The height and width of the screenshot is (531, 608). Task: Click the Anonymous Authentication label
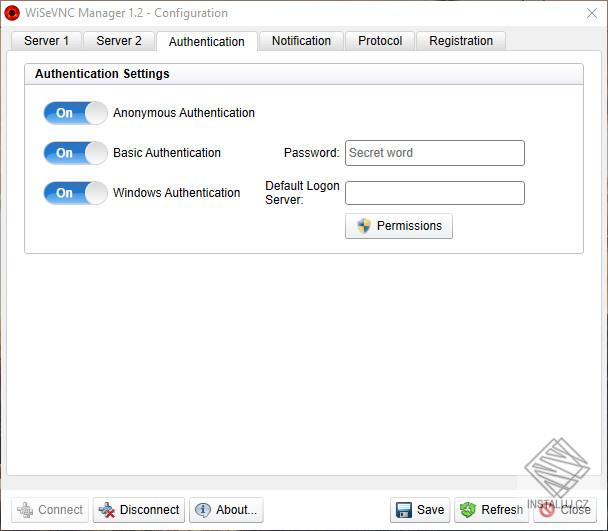(184, 113)
